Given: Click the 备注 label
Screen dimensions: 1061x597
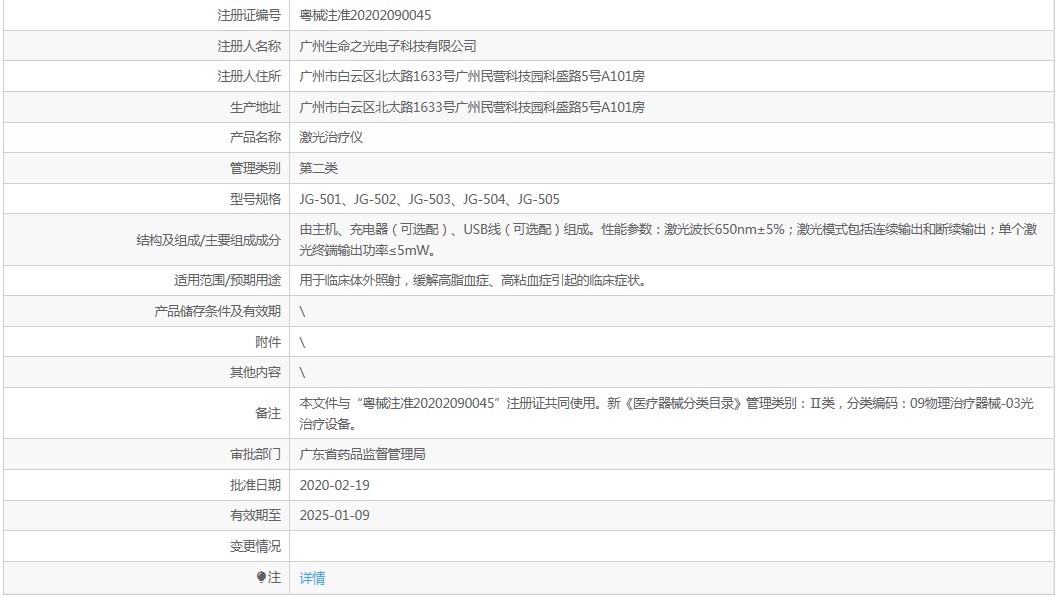Looking at the screenshot, I should 268,414.
